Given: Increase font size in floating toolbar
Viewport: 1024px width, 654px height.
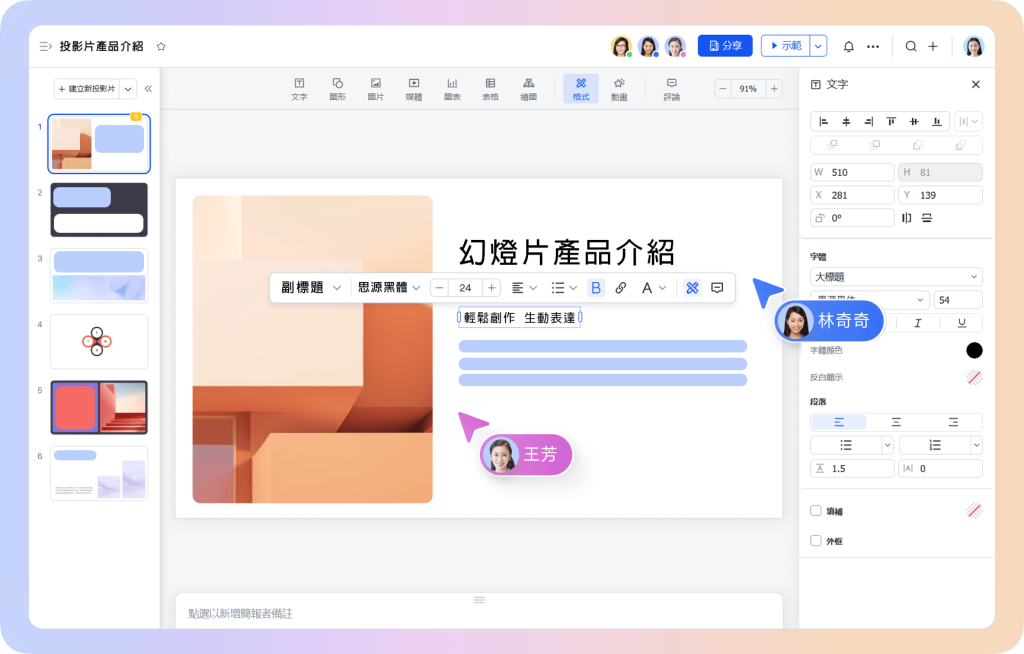Looking at the screenshot, I should point(491,287).
